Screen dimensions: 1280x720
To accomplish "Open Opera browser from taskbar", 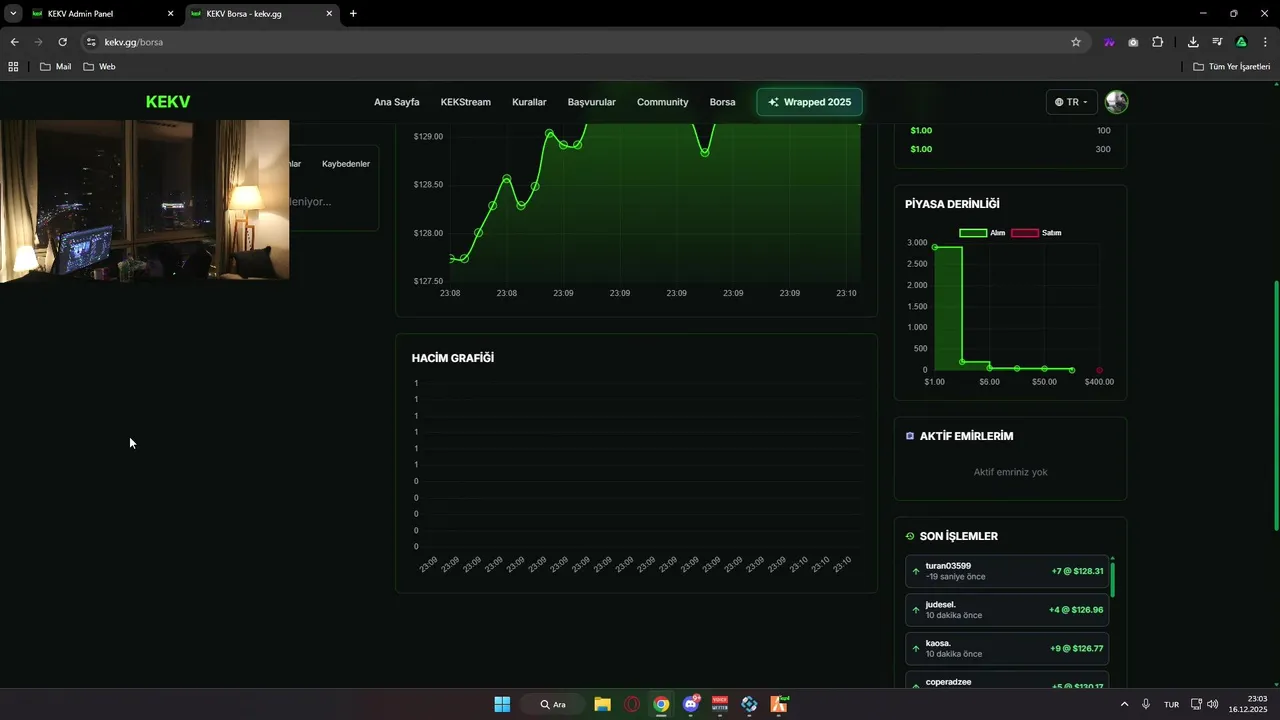I will 631,704.
